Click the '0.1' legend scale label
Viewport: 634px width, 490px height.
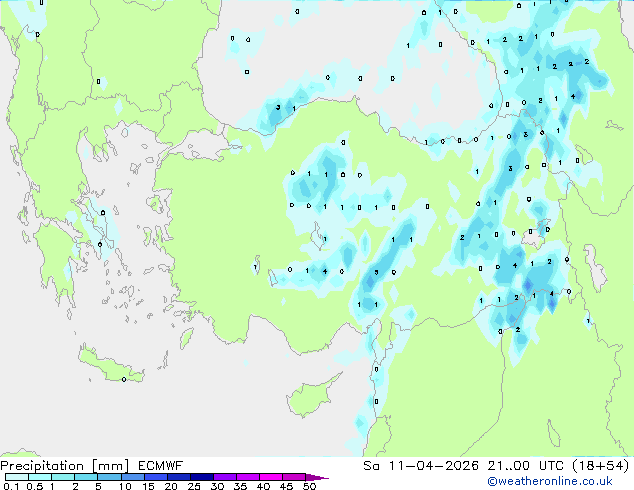[11, 486]
